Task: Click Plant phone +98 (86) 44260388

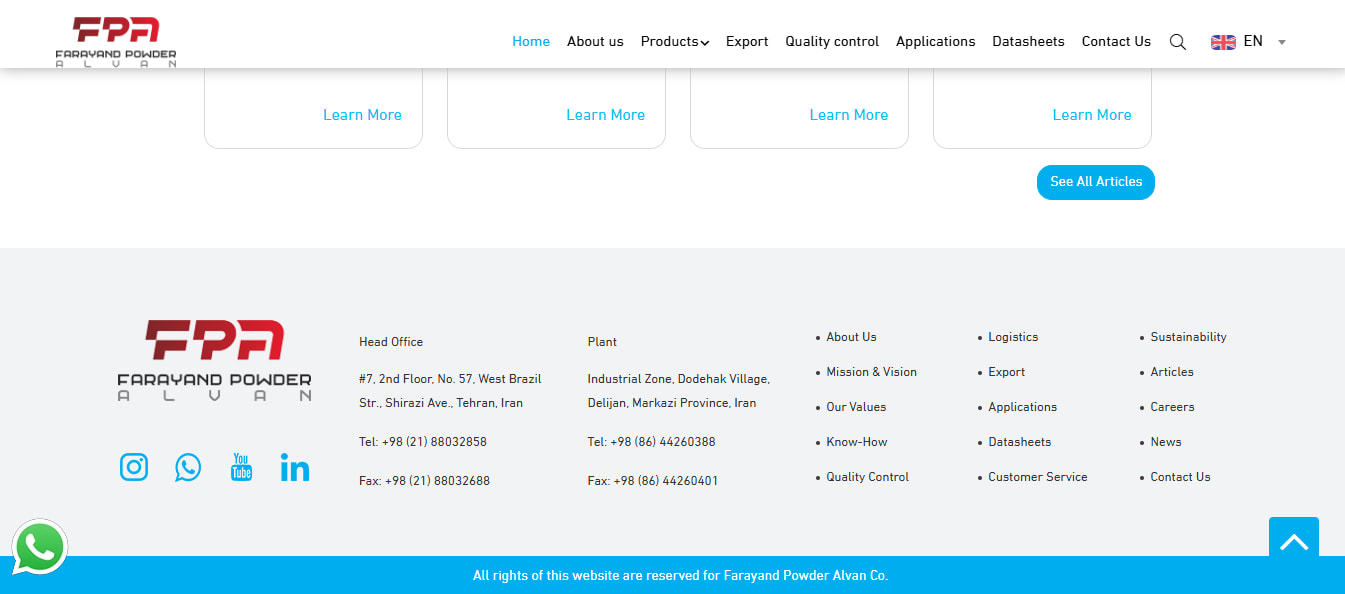Action: (x=652, y=442)
